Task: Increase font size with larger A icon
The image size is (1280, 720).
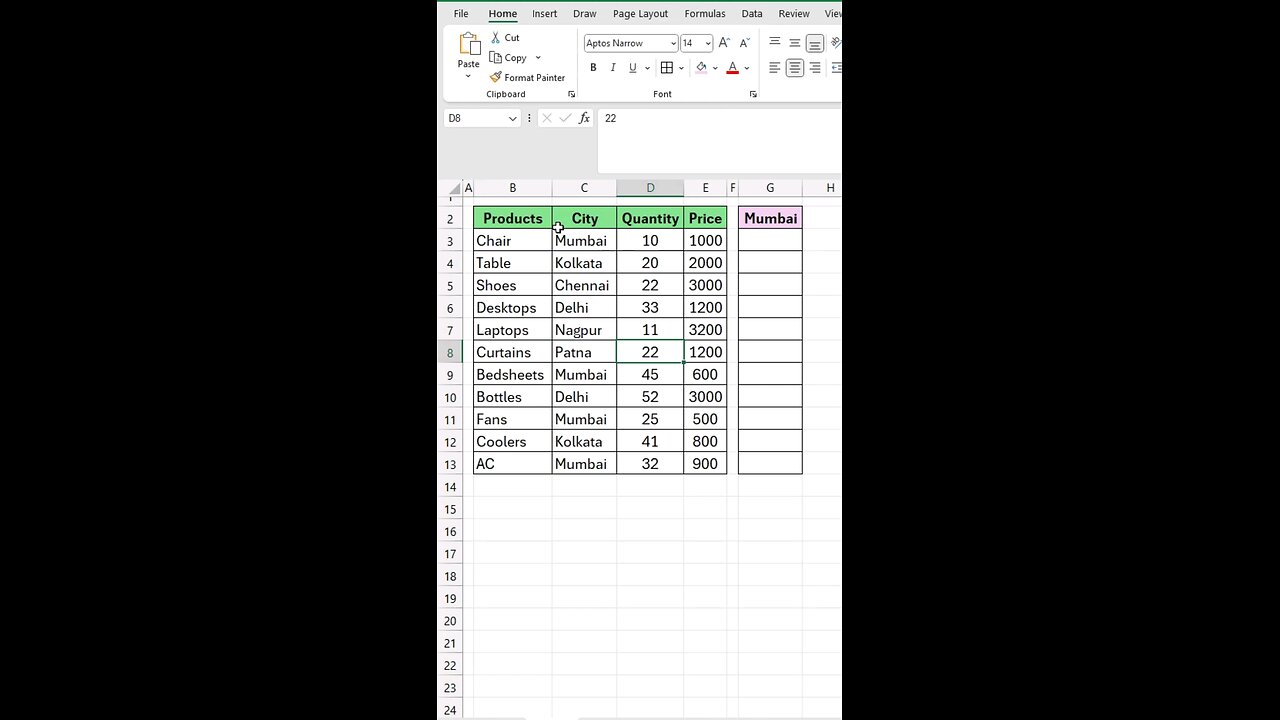Action: [725, 43]
